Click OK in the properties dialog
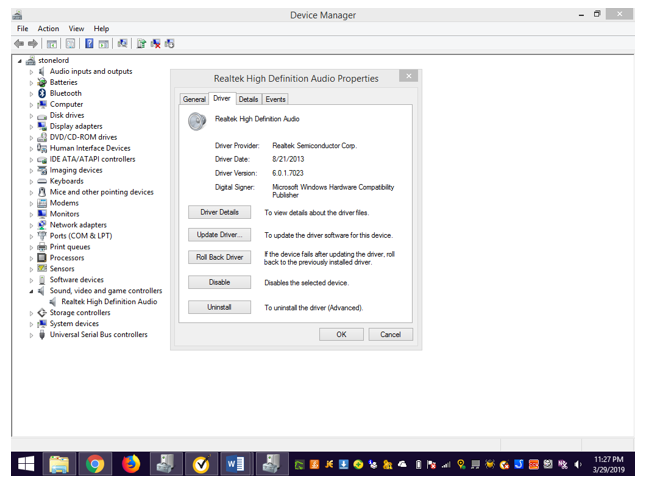Image resolution: width=645 pixels, height=486 pixels. point(341,335)
